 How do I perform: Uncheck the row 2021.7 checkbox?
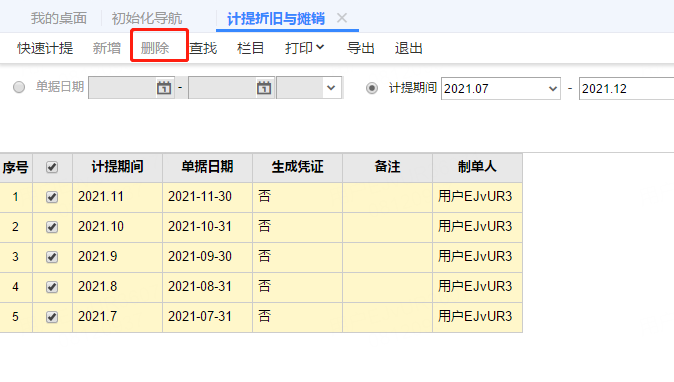52,317
